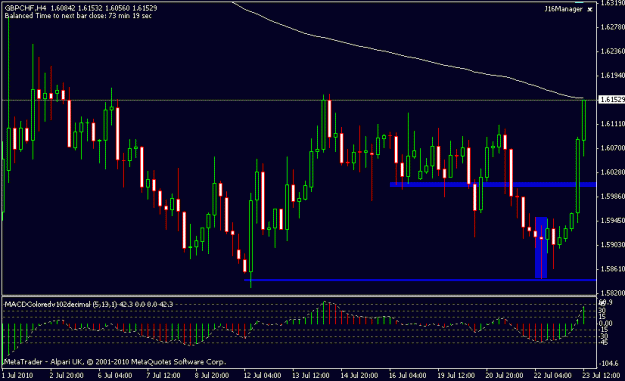Select the thick blue horizontal zone near 1.6007
Screen dimensions: 625x381
(493, 185)
